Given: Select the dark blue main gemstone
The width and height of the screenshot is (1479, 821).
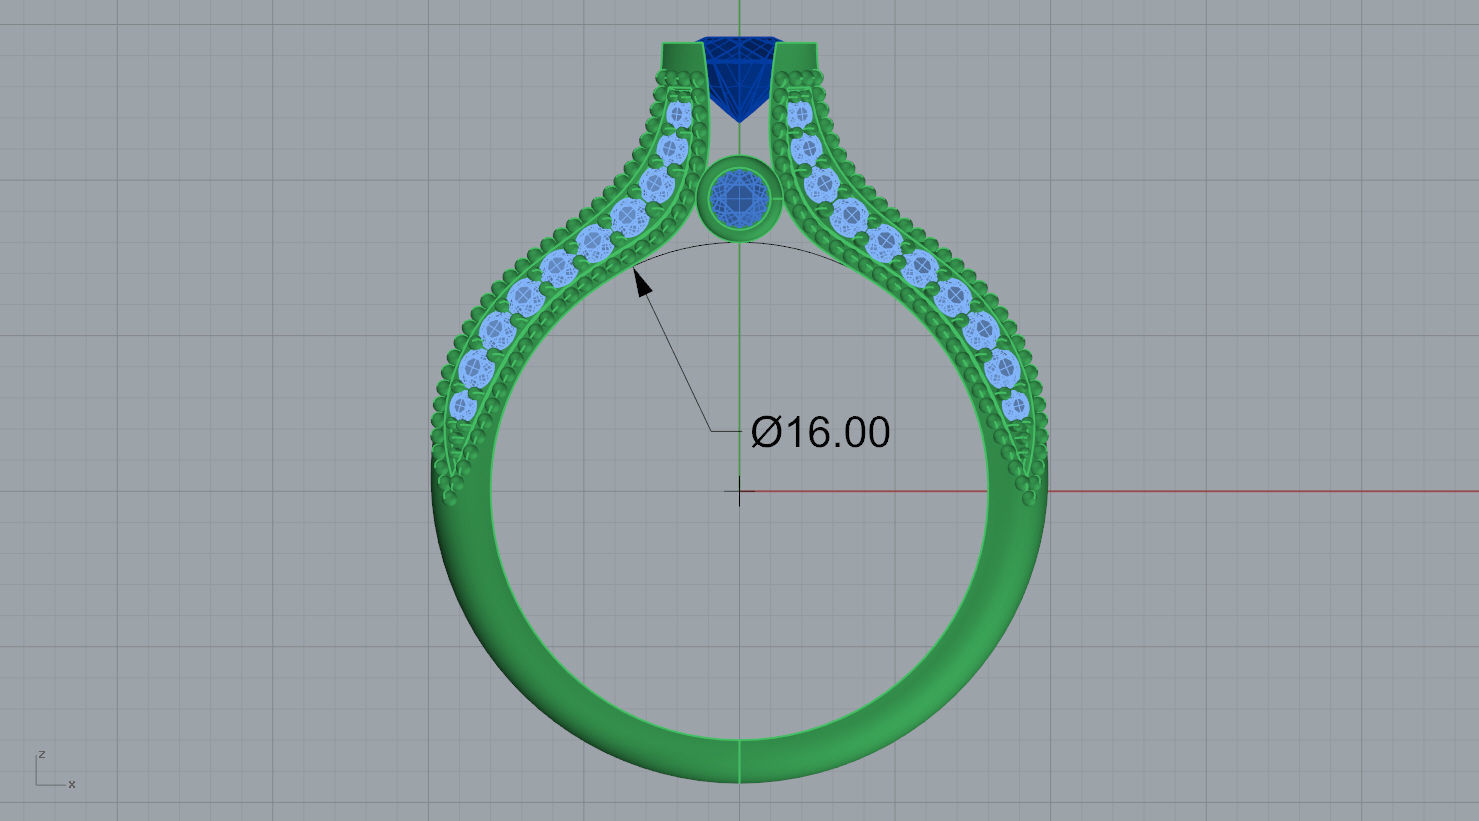Looking at the screenshot, I should [739, 78].
